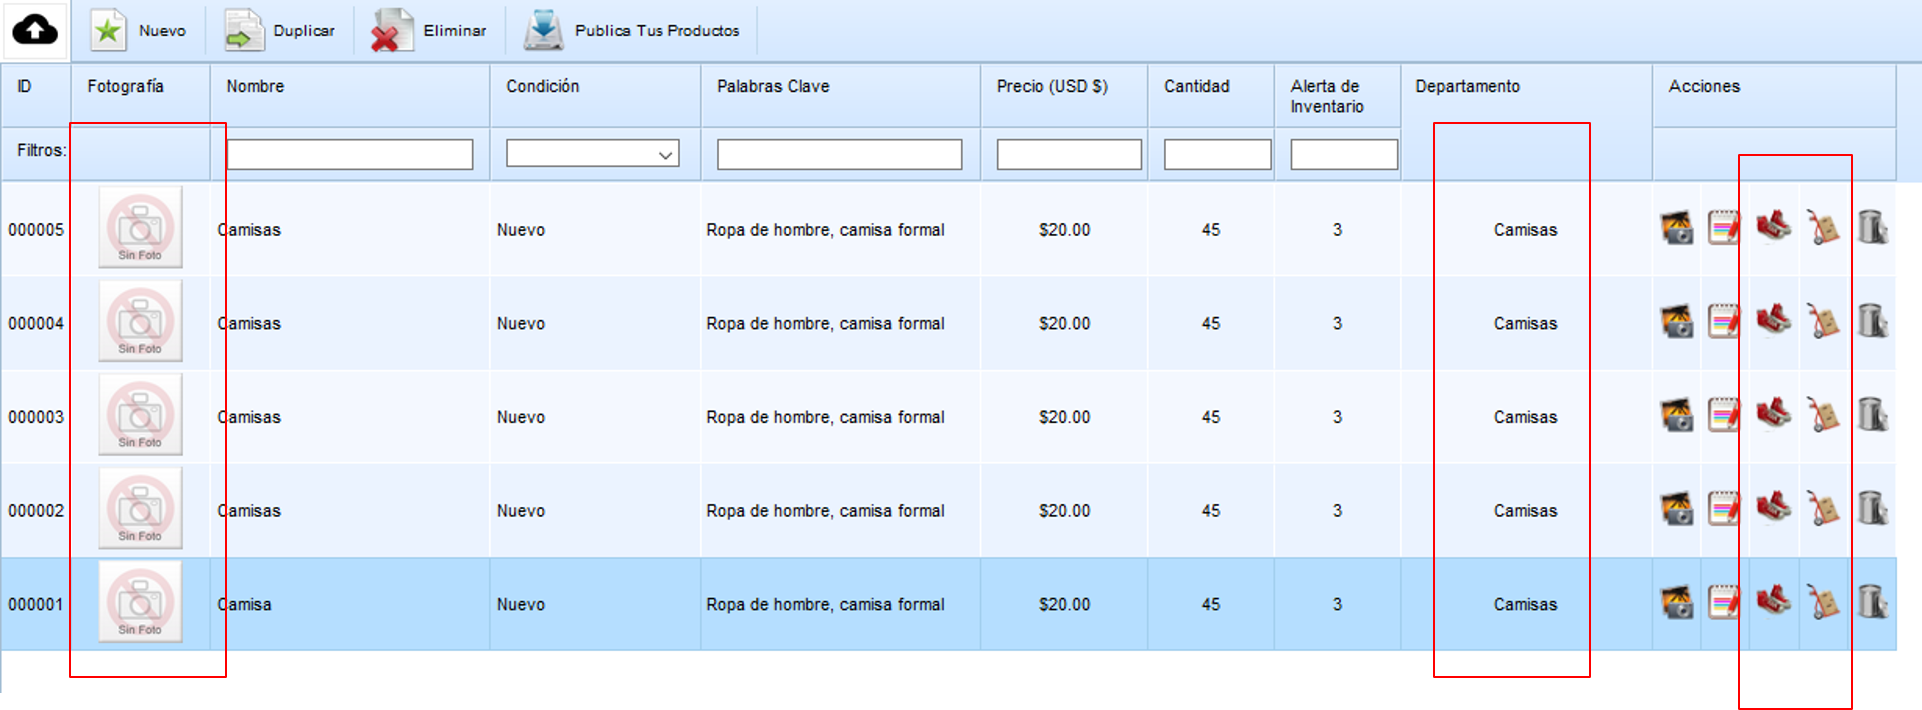Sort by the Cantidad column header
Screen dimensions: 1922x710
(x=1197, y=87)
